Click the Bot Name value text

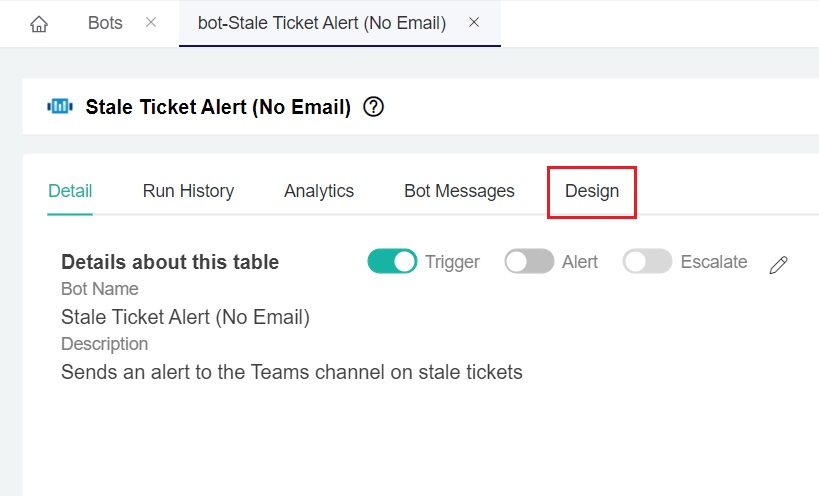tap(185, 318)
